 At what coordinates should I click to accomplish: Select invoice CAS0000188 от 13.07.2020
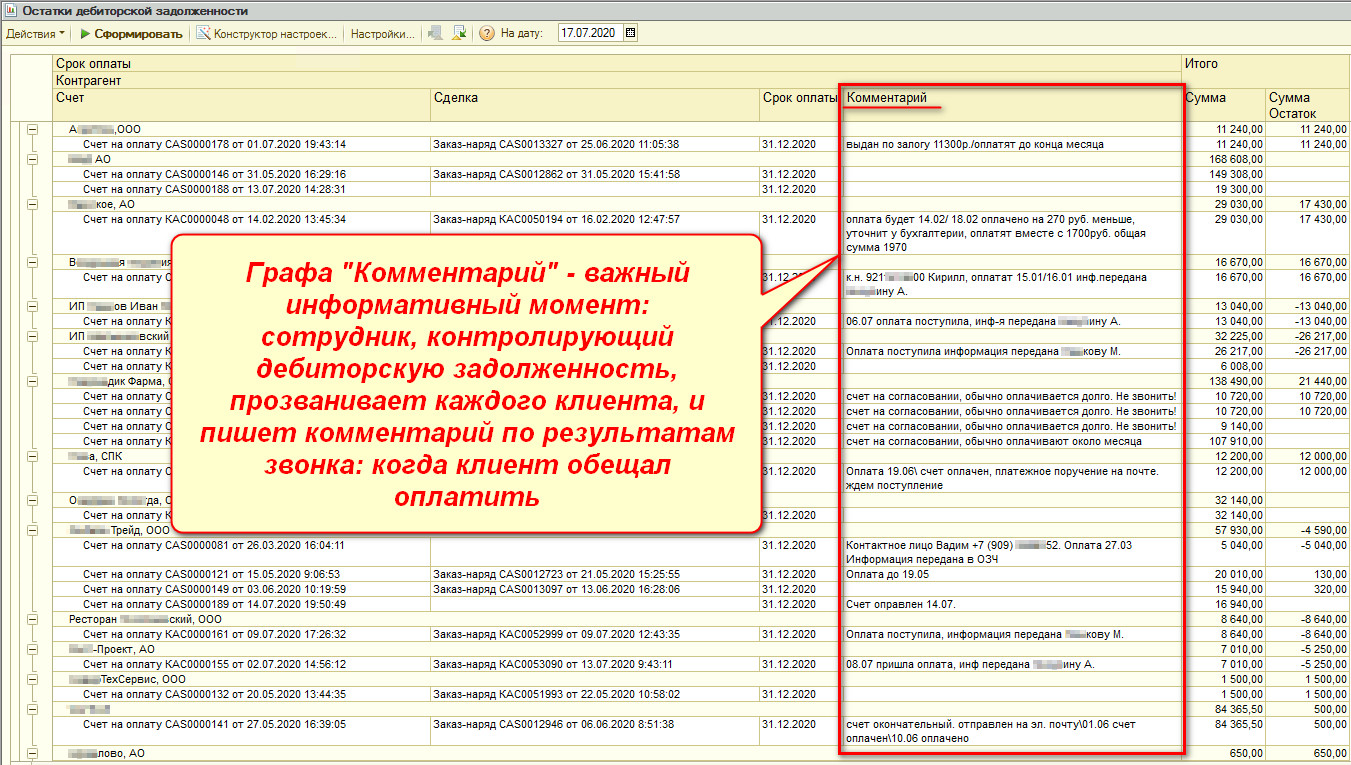point(214,189)
